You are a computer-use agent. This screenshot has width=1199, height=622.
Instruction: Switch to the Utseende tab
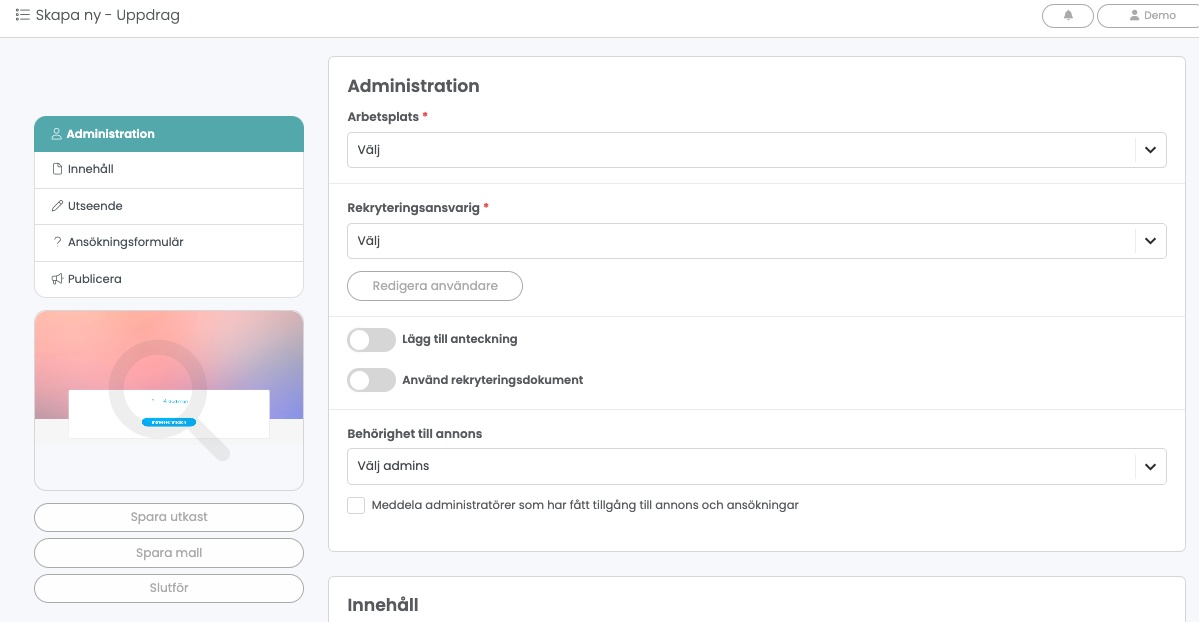169,206
